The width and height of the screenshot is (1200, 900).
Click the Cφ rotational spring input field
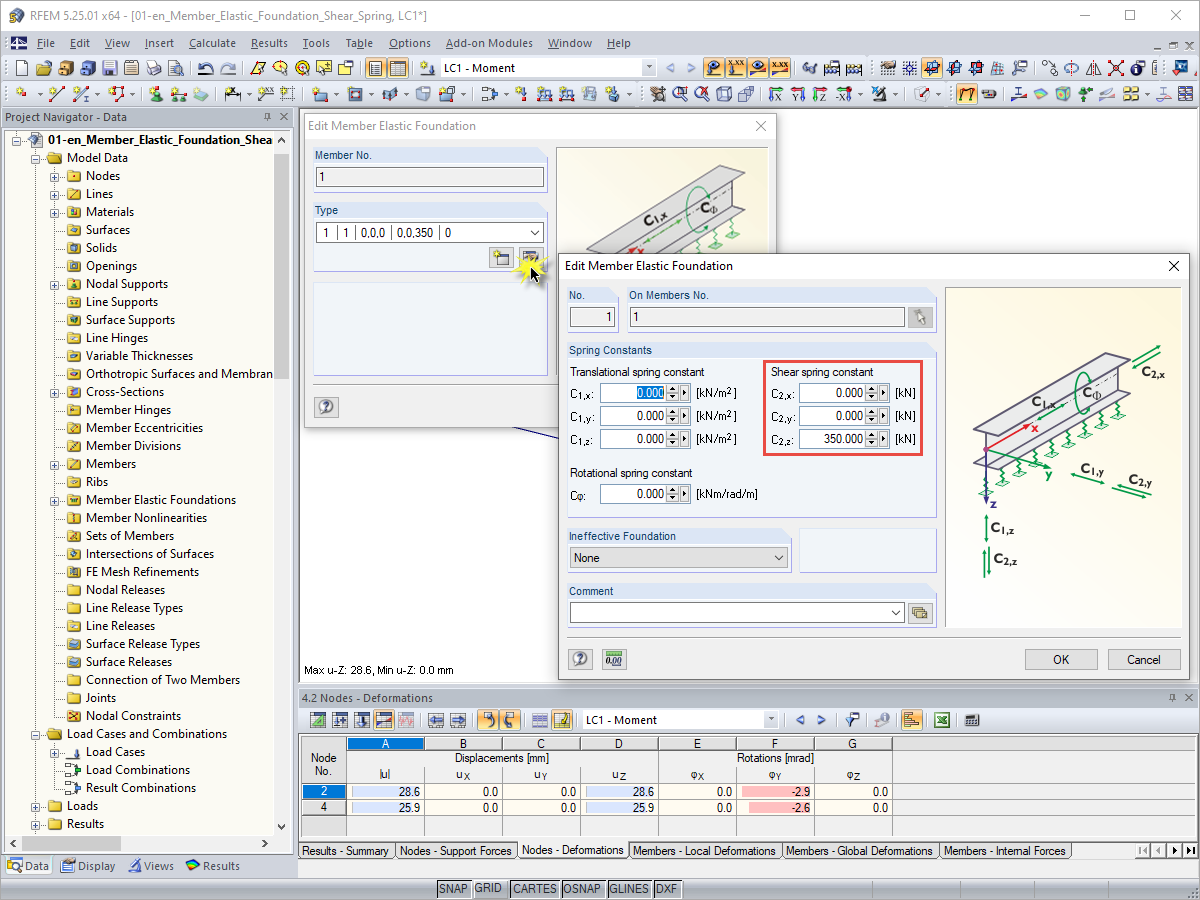point(633,494)
